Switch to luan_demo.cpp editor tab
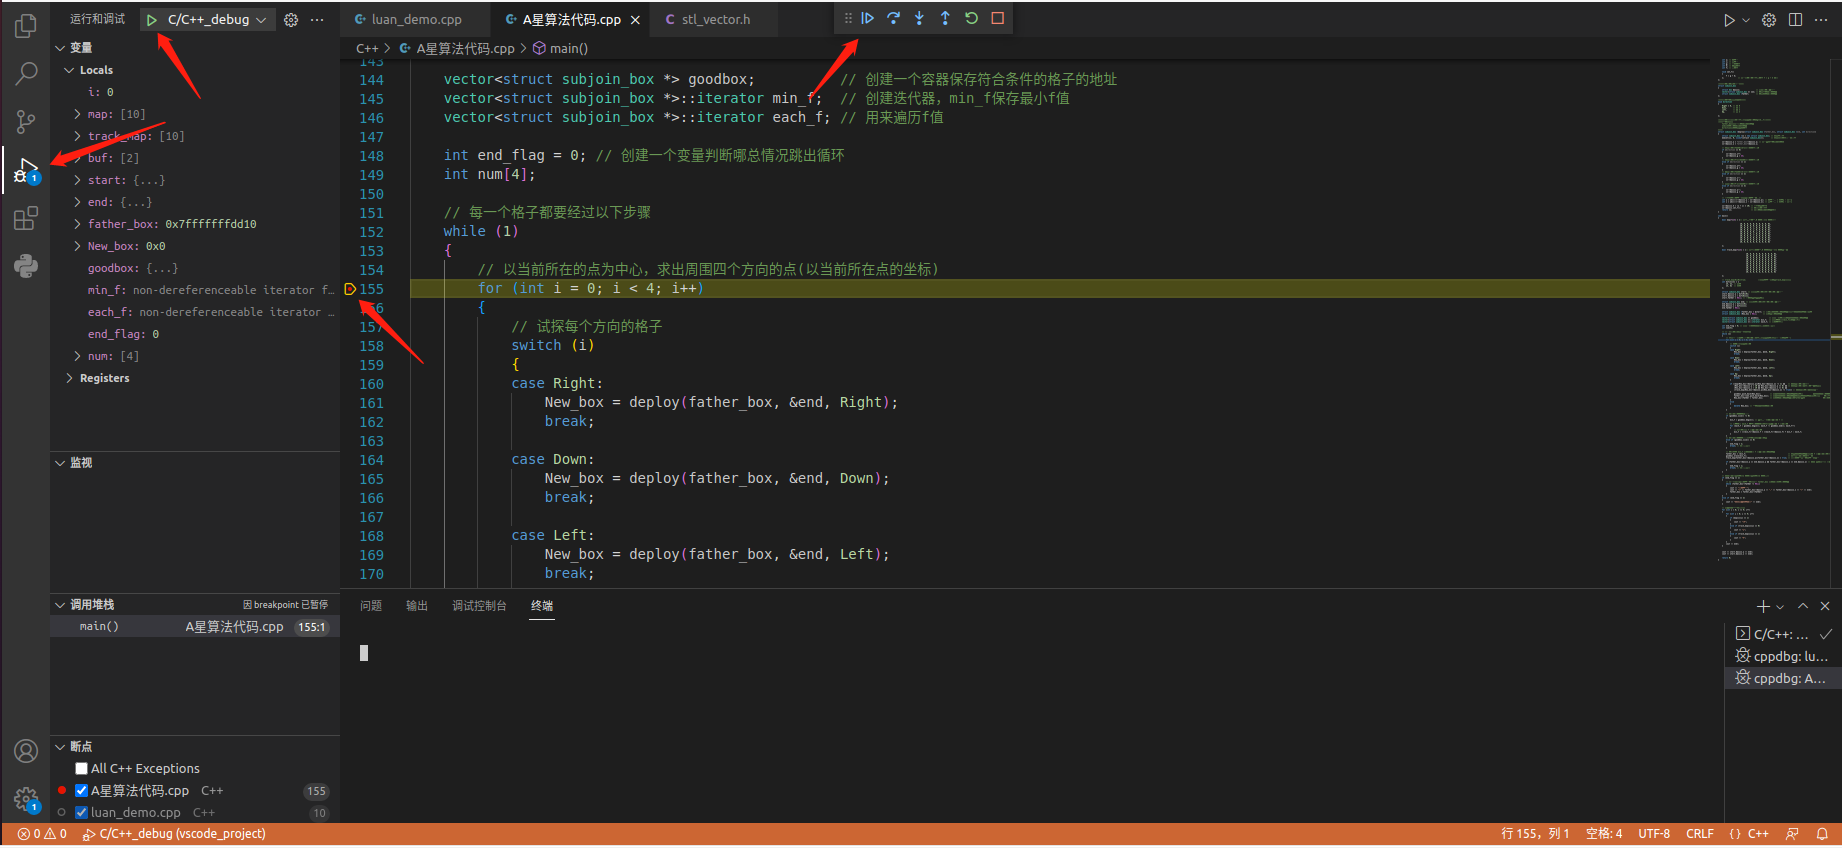Viewport: 1842px width, 848px height. pos(416,20)
